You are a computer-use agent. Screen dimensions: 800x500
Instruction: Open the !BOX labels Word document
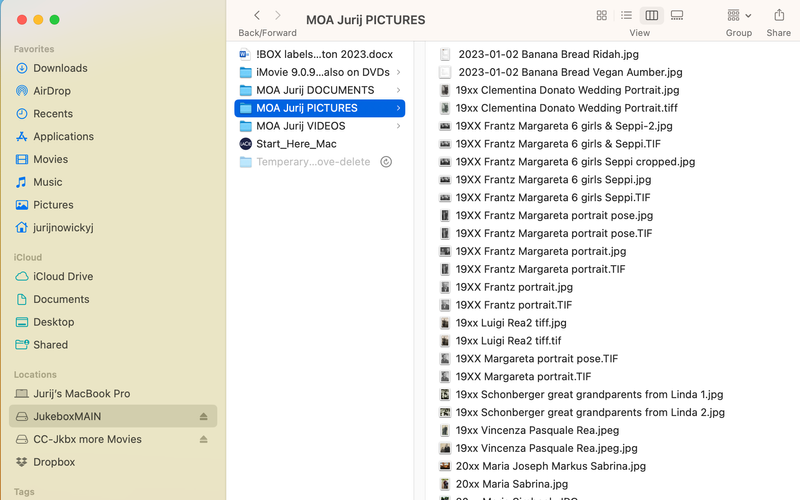(312, 54)
